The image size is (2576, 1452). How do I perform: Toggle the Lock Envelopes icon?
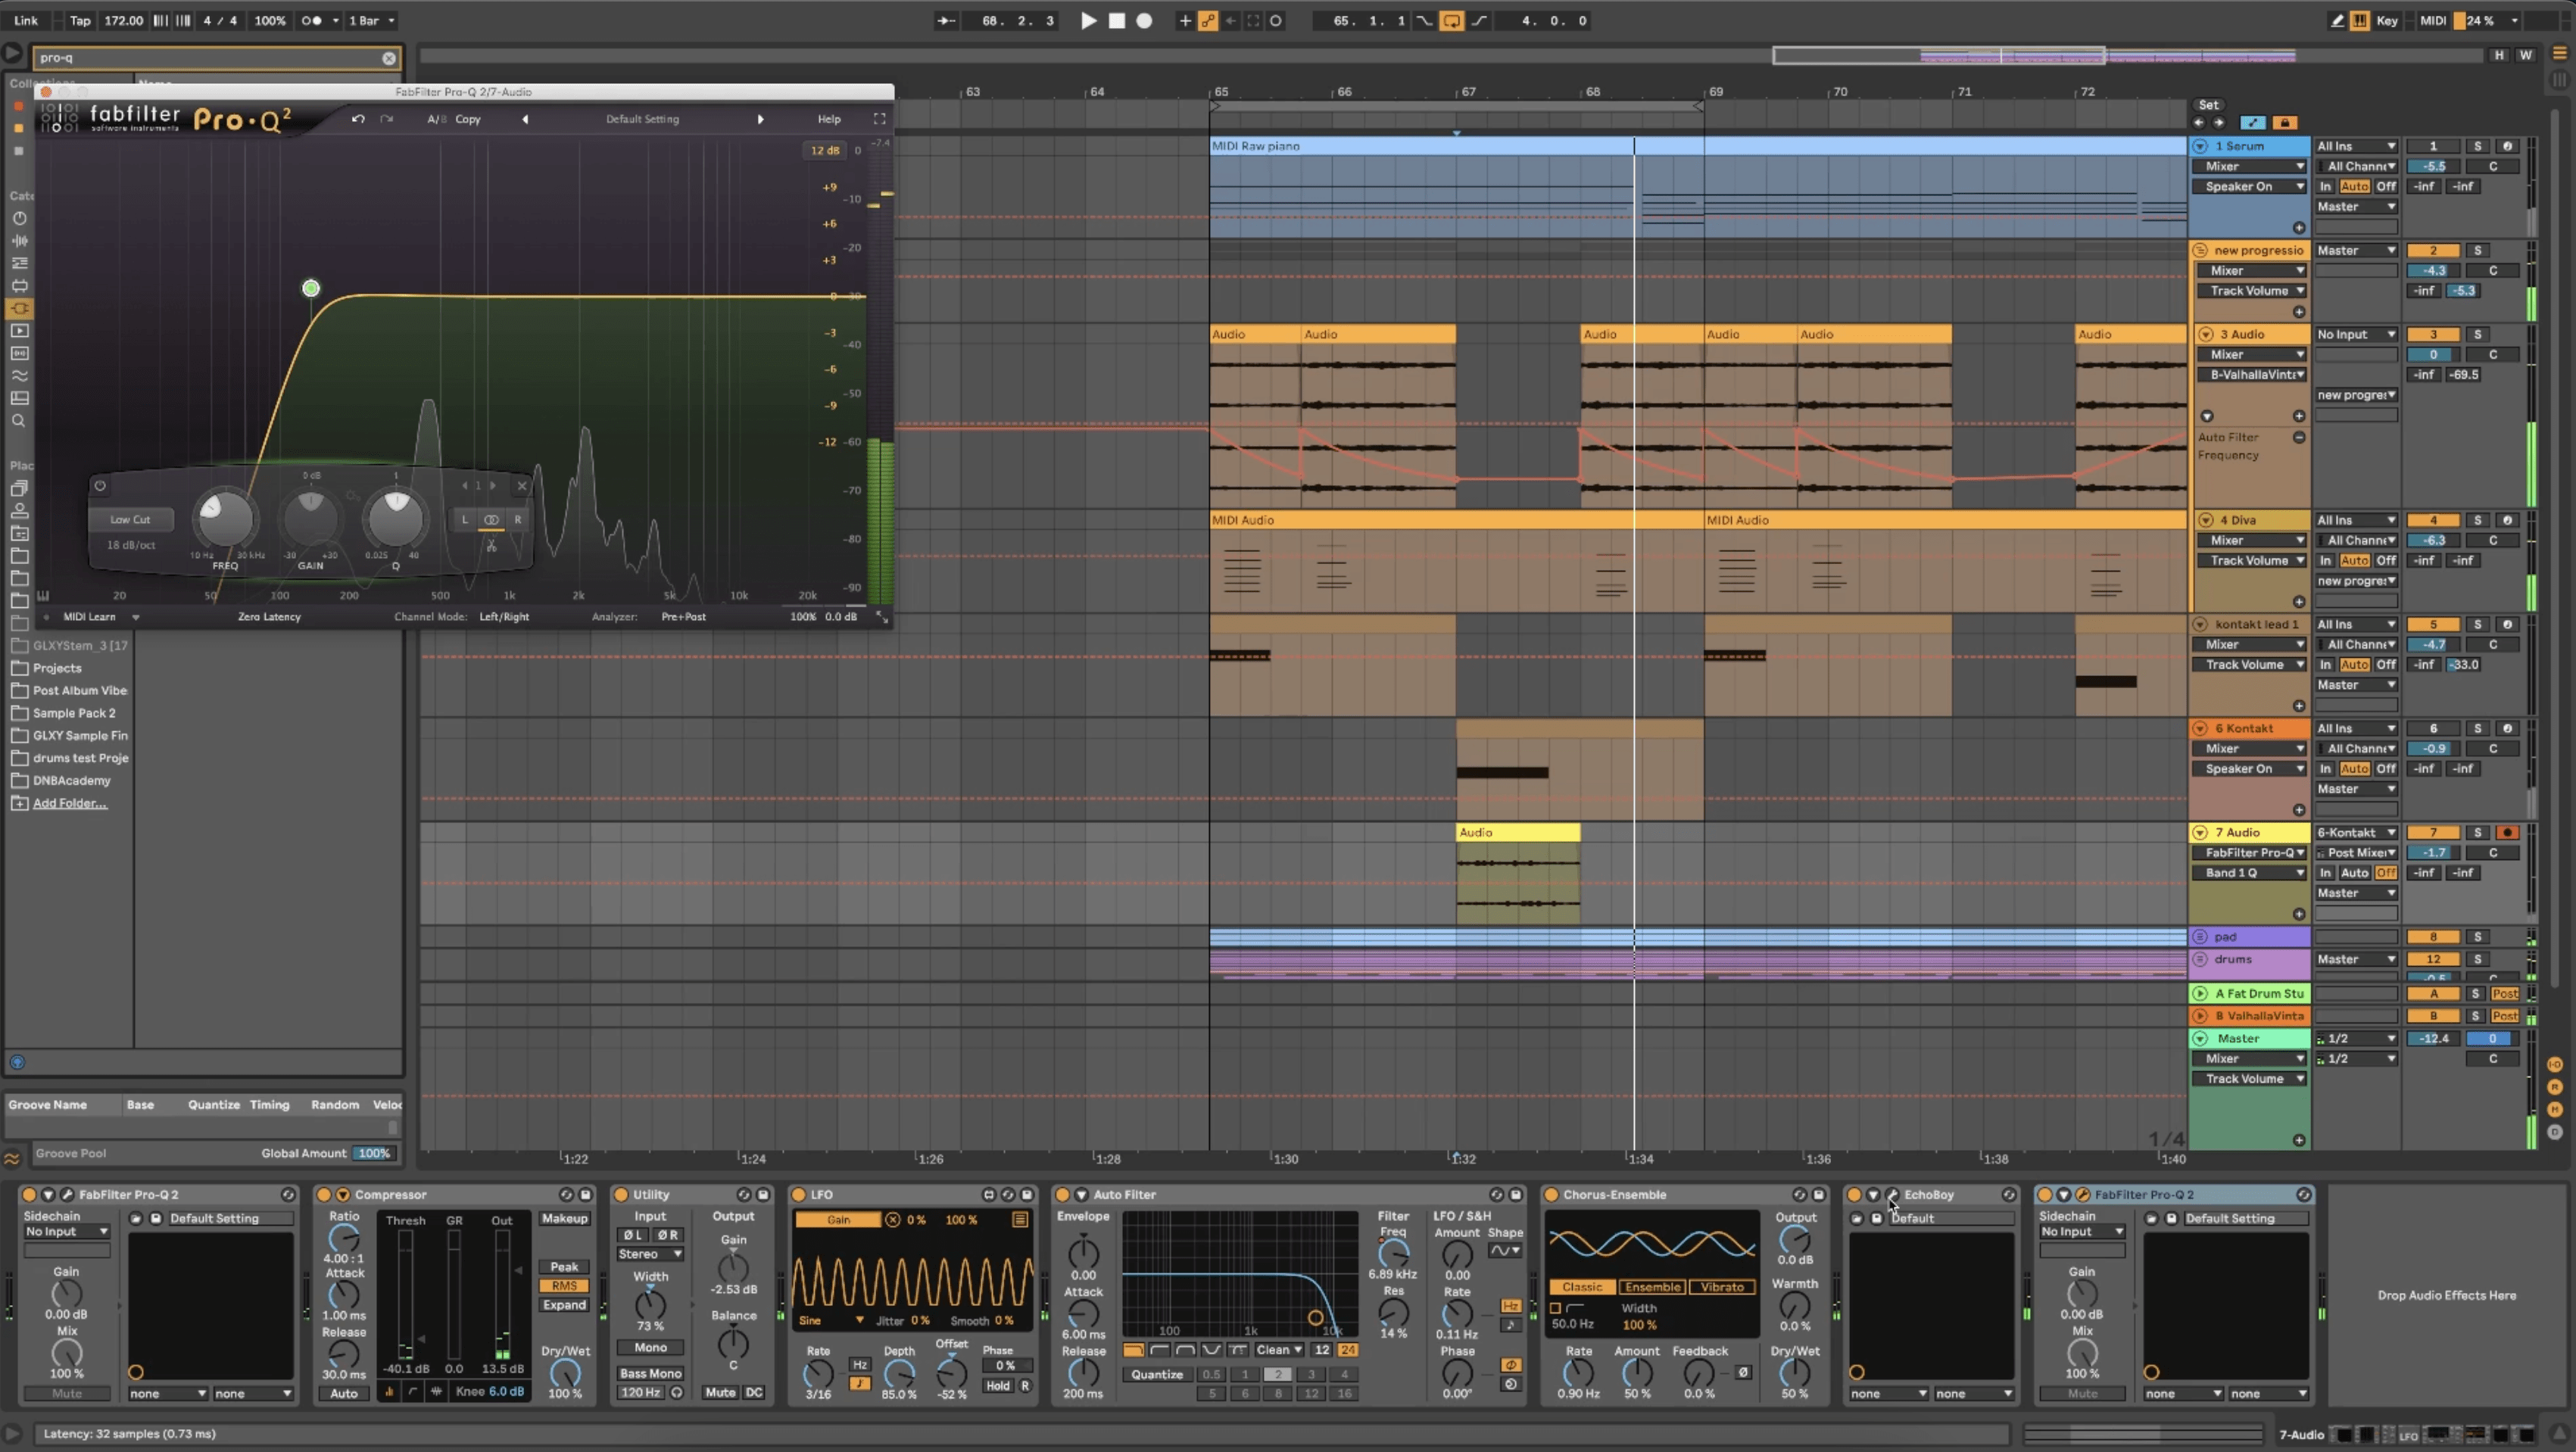(x=2284, y=123)
